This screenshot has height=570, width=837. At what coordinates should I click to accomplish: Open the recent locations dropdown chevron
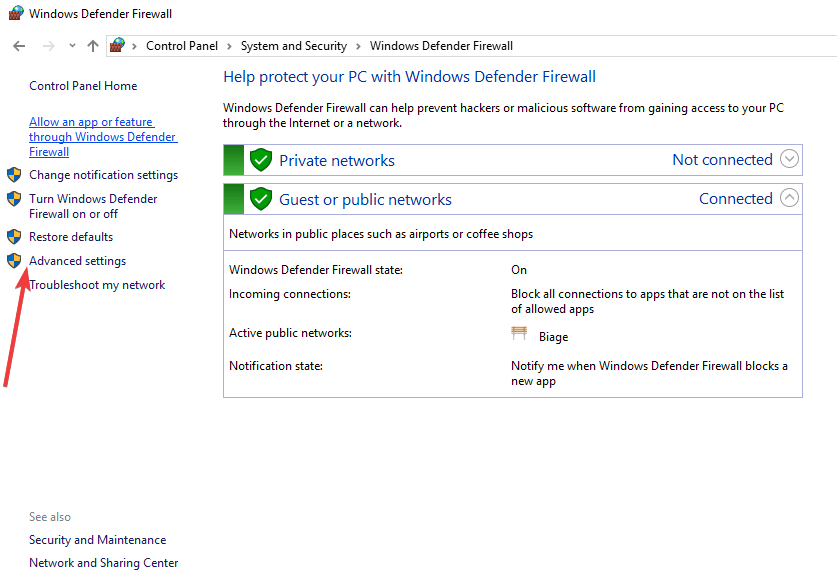point(72,46)
